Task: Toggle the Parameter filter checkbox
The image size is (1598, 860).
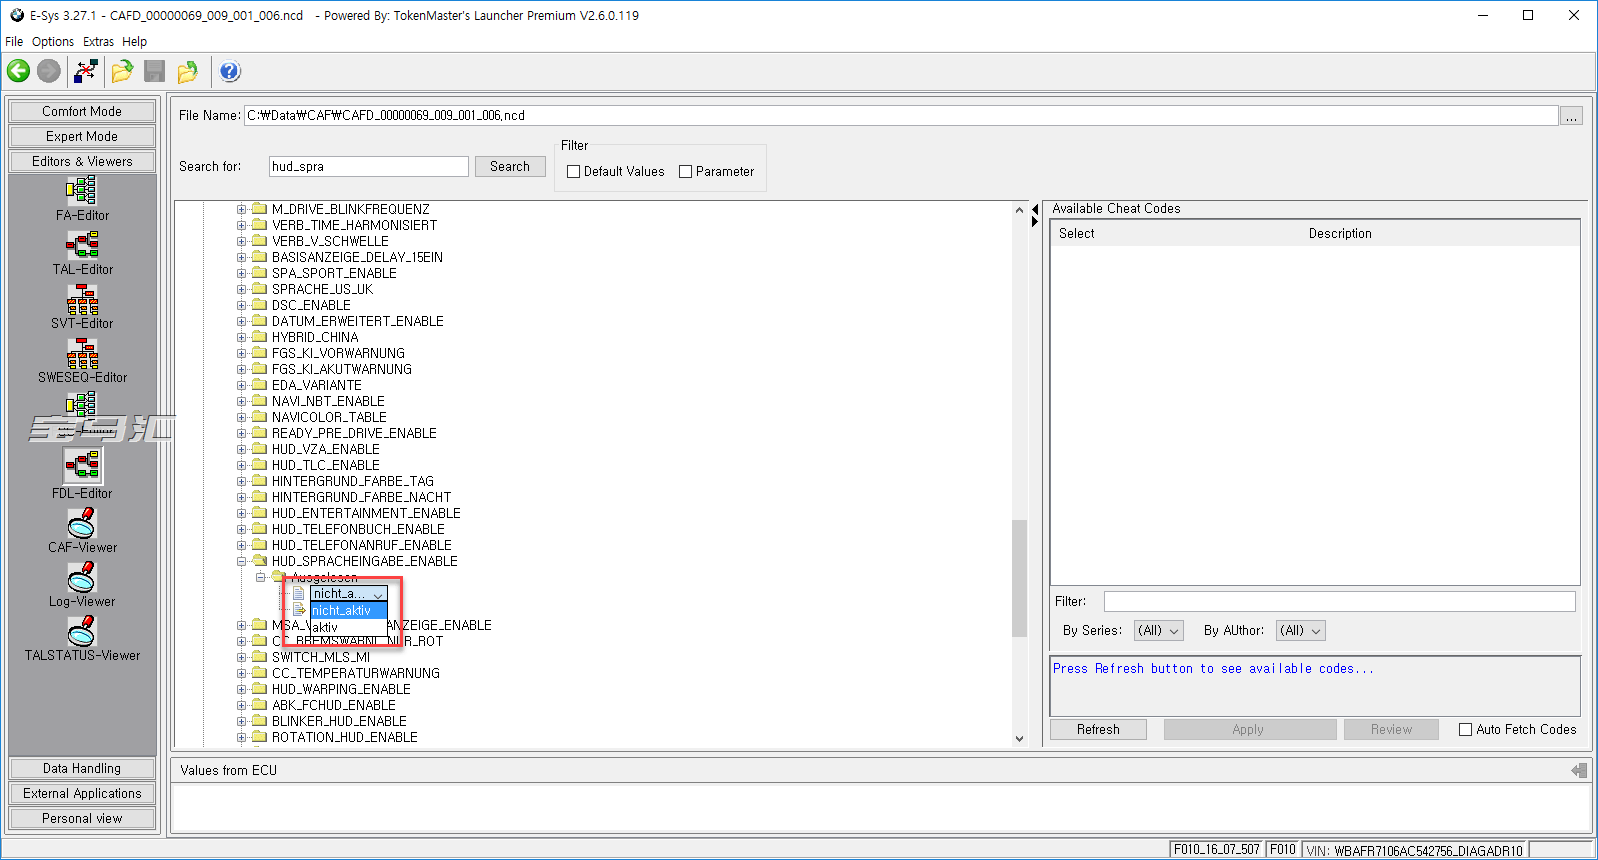Action: pyautogui.click(x=686, y=172)
